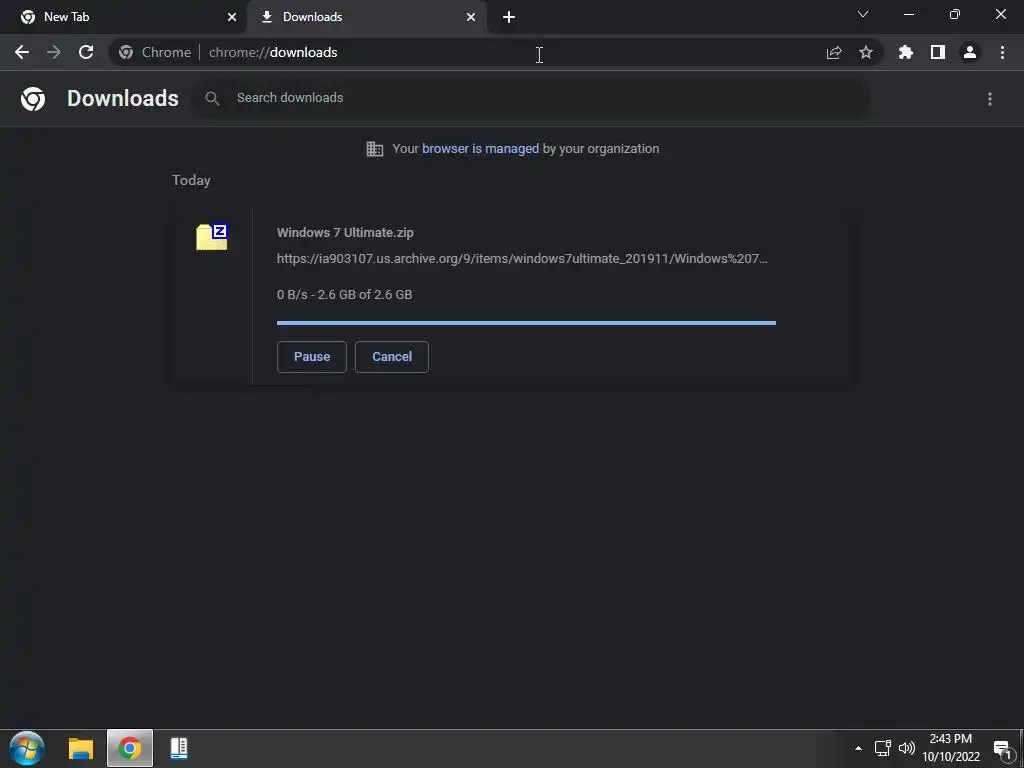Image resolution: width=1024 pixels, height=768 pixels.
Task: Open the profile avatar menu
Action: tap(970, 52)
